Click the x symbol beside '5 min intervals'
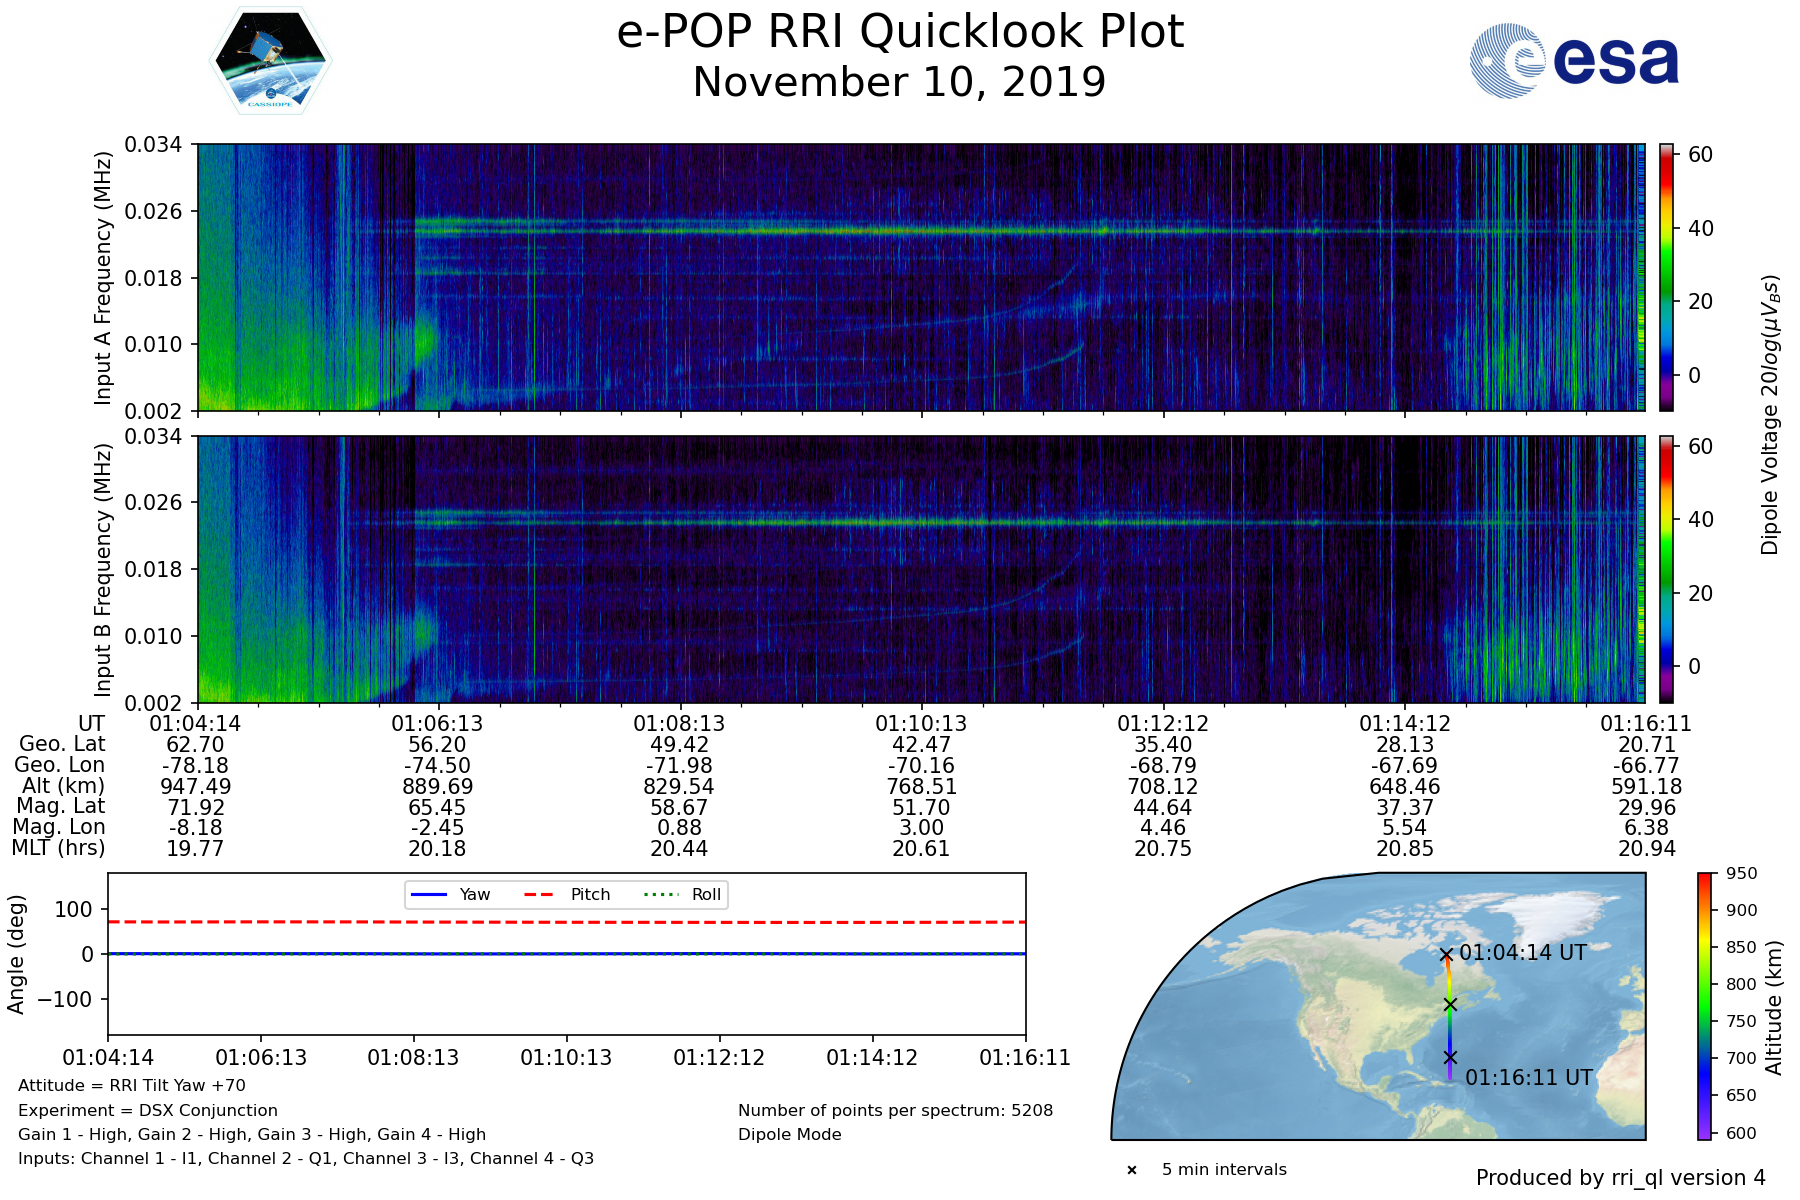1800x1200 pixels. point(1132,1170)
